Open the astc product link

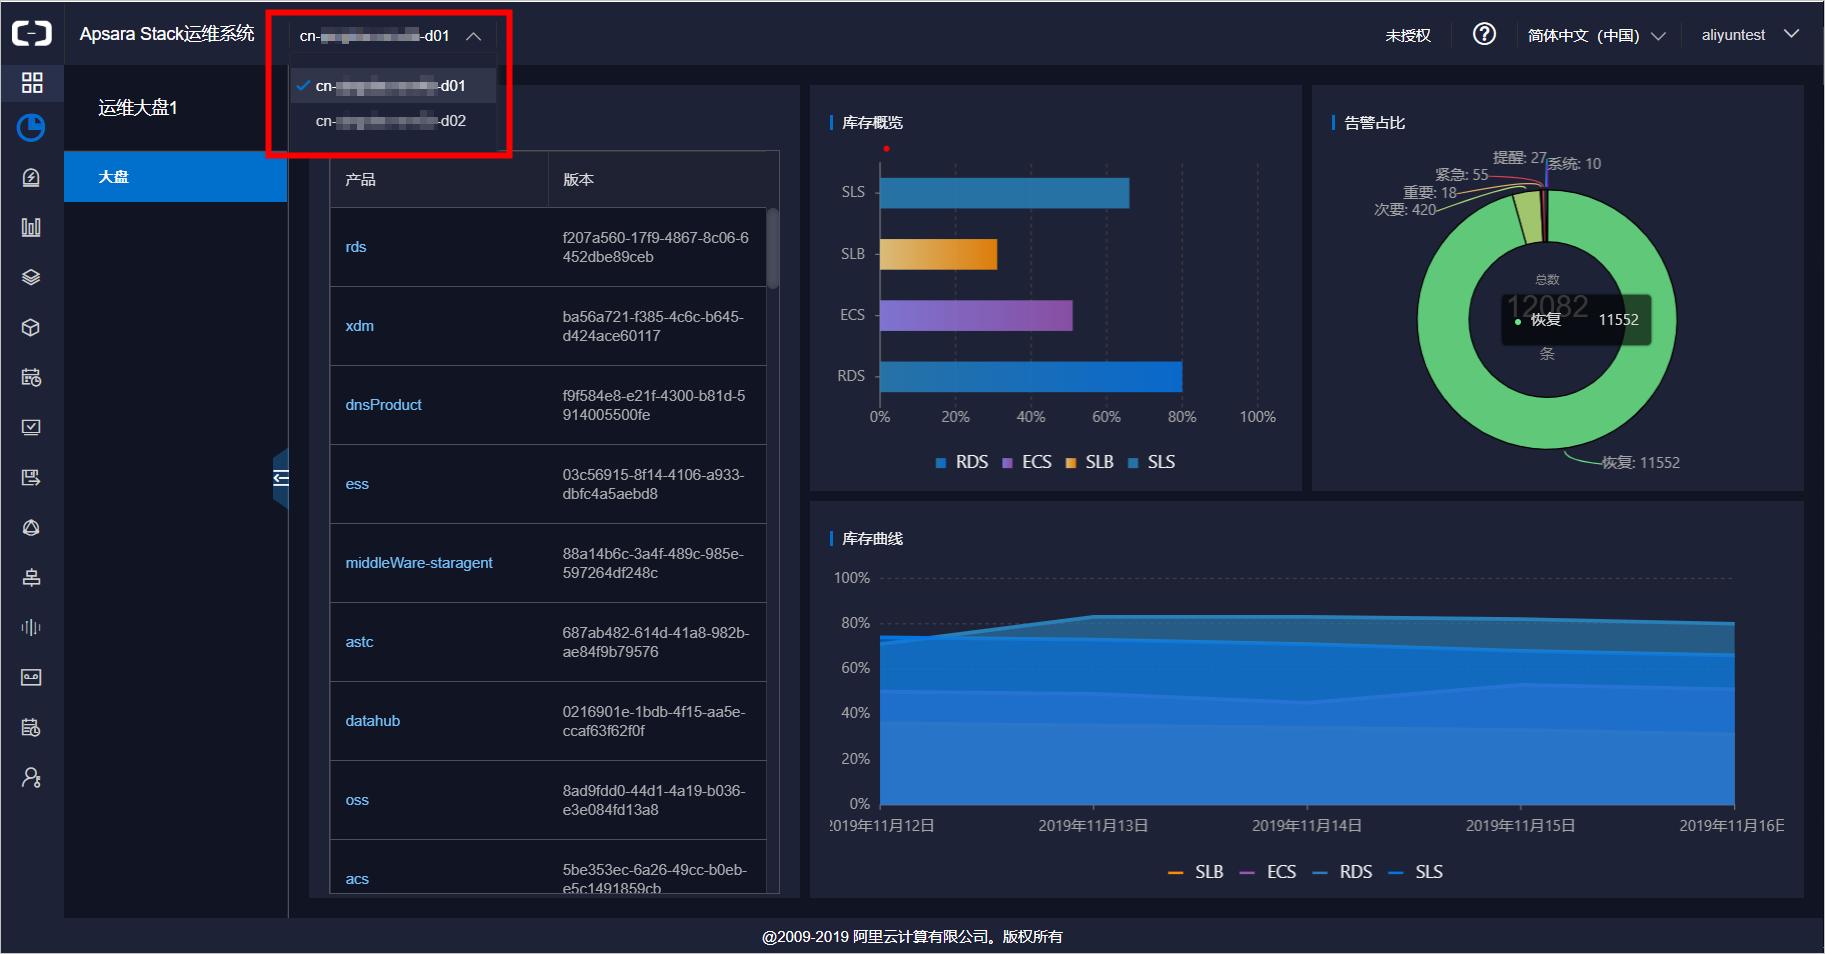point(359,642)
